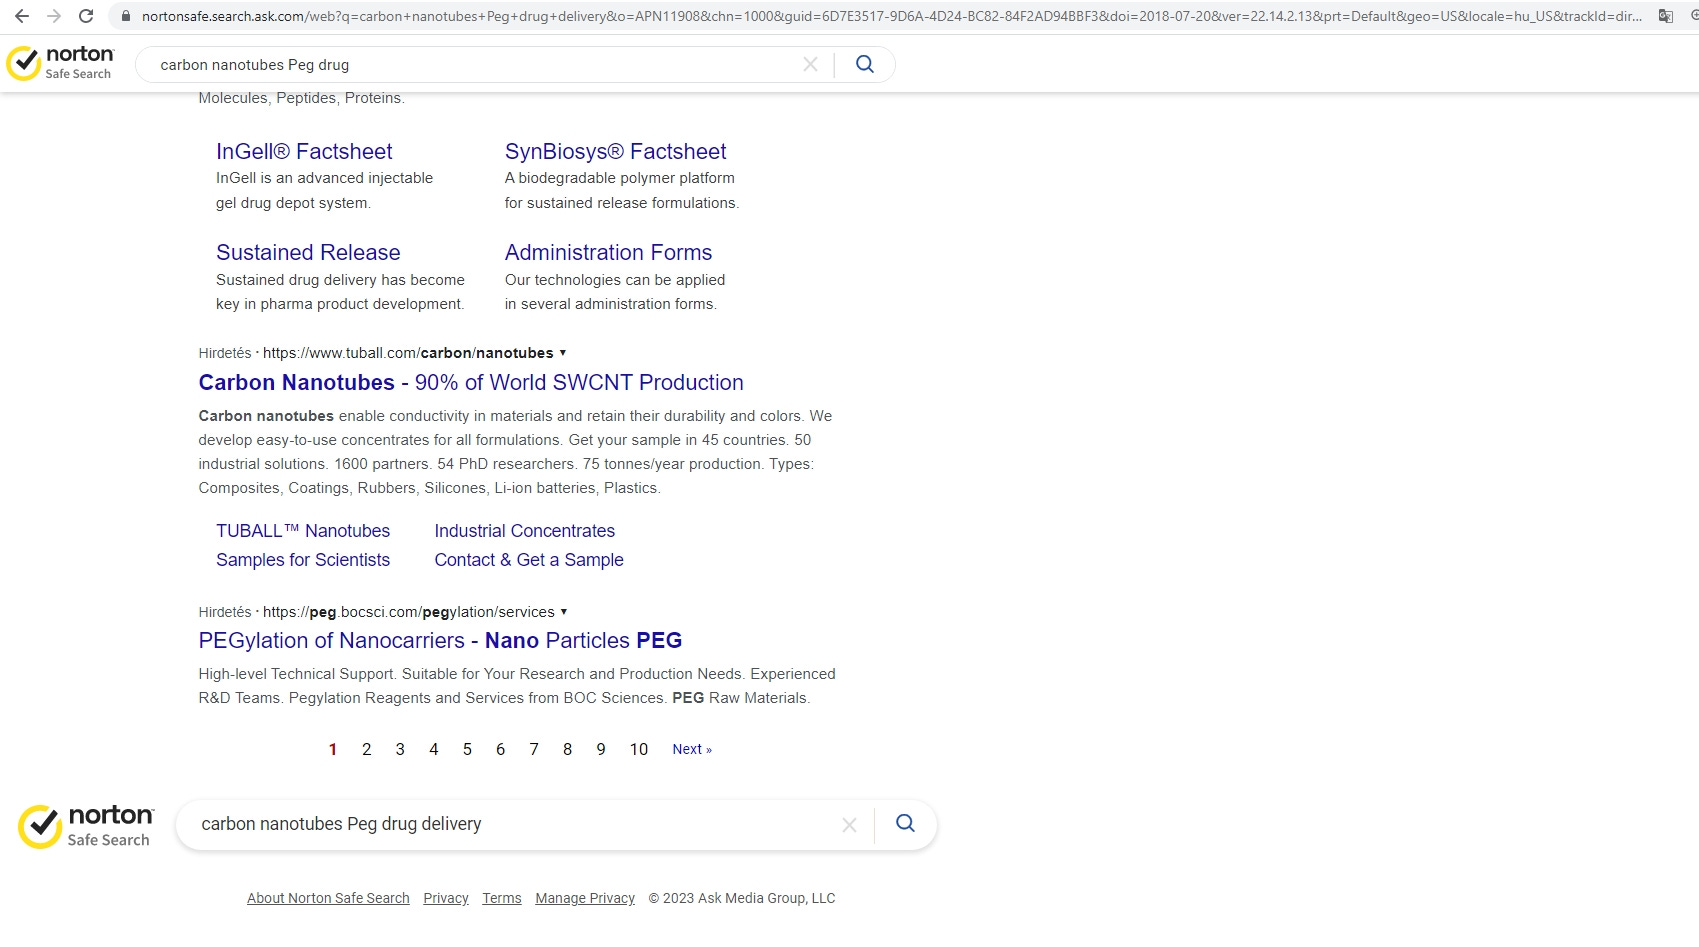Open Administration Forms link
The height and width of the screenshot is (947, 1699).
pos(608,252)
